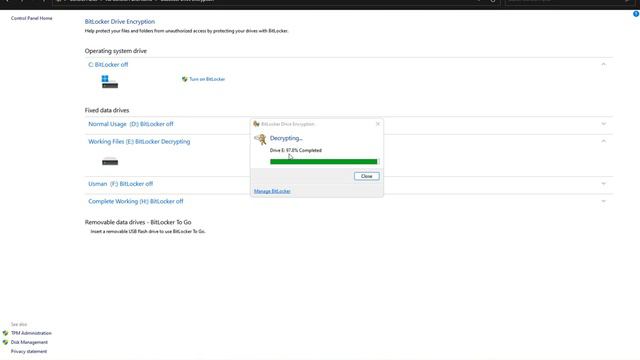640x360 pixels.
Task: Open Usman (F:) BitLocker off entry
Action: (120, 184)
